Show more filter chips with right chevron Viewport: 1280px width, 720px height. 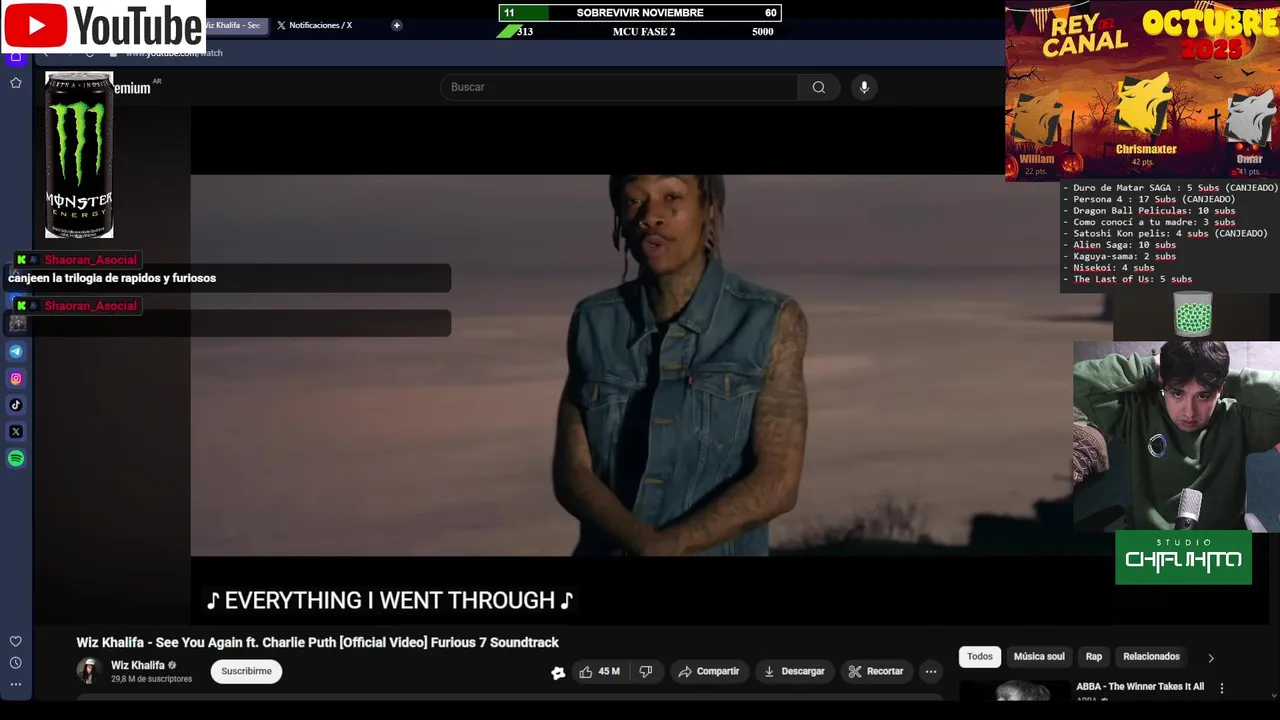[1211, 658]
